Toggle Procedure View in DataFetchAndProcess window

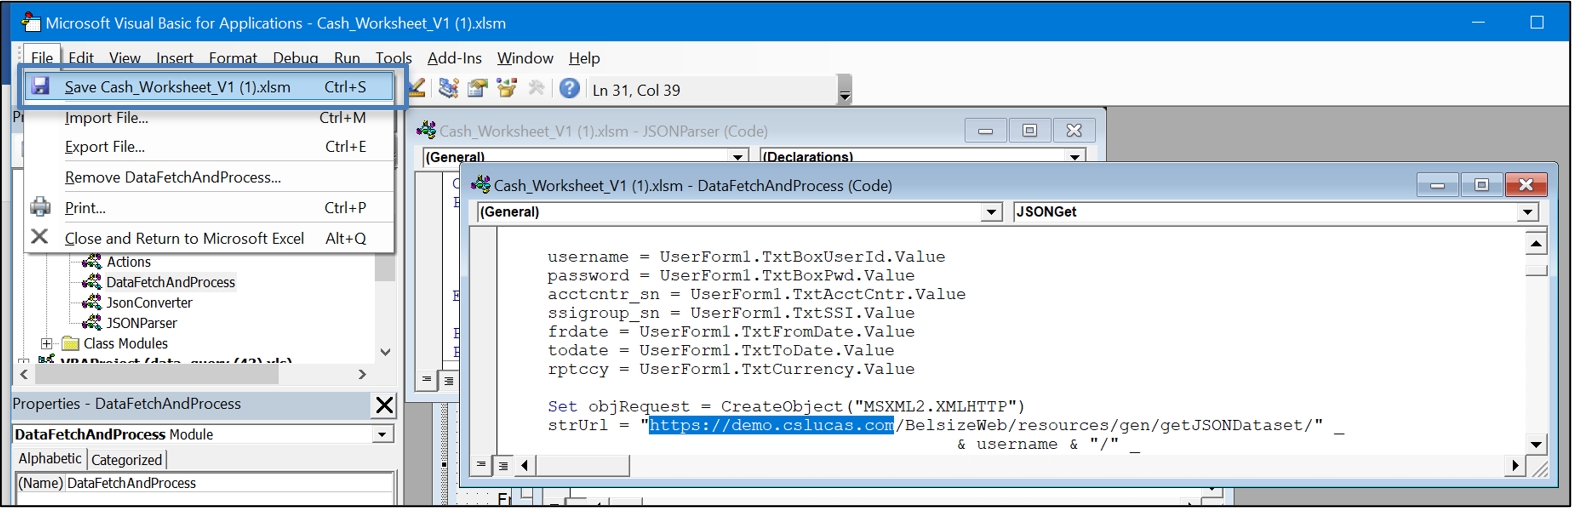tap(481, 465)
